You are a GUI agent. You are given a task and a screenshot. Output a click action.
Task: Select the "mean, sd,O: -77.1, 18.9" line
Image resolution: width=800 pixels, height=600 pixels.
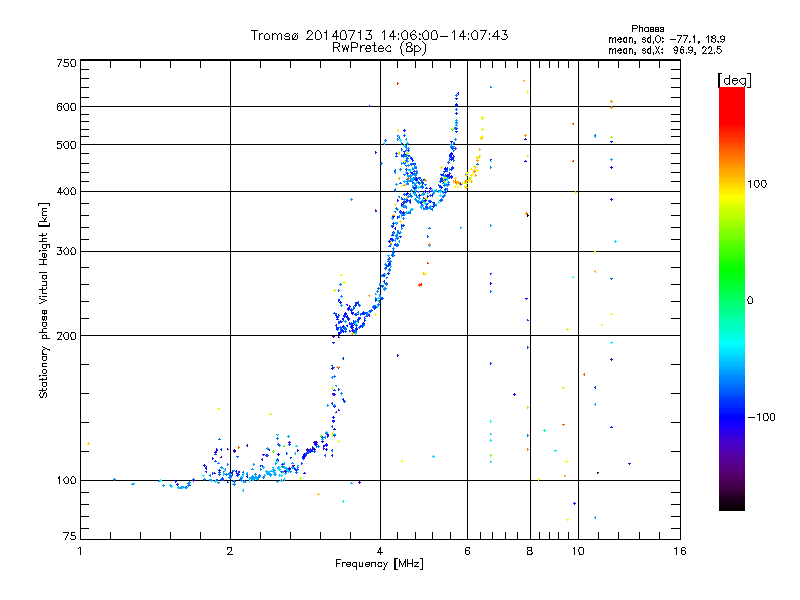(x=666, y=39)
